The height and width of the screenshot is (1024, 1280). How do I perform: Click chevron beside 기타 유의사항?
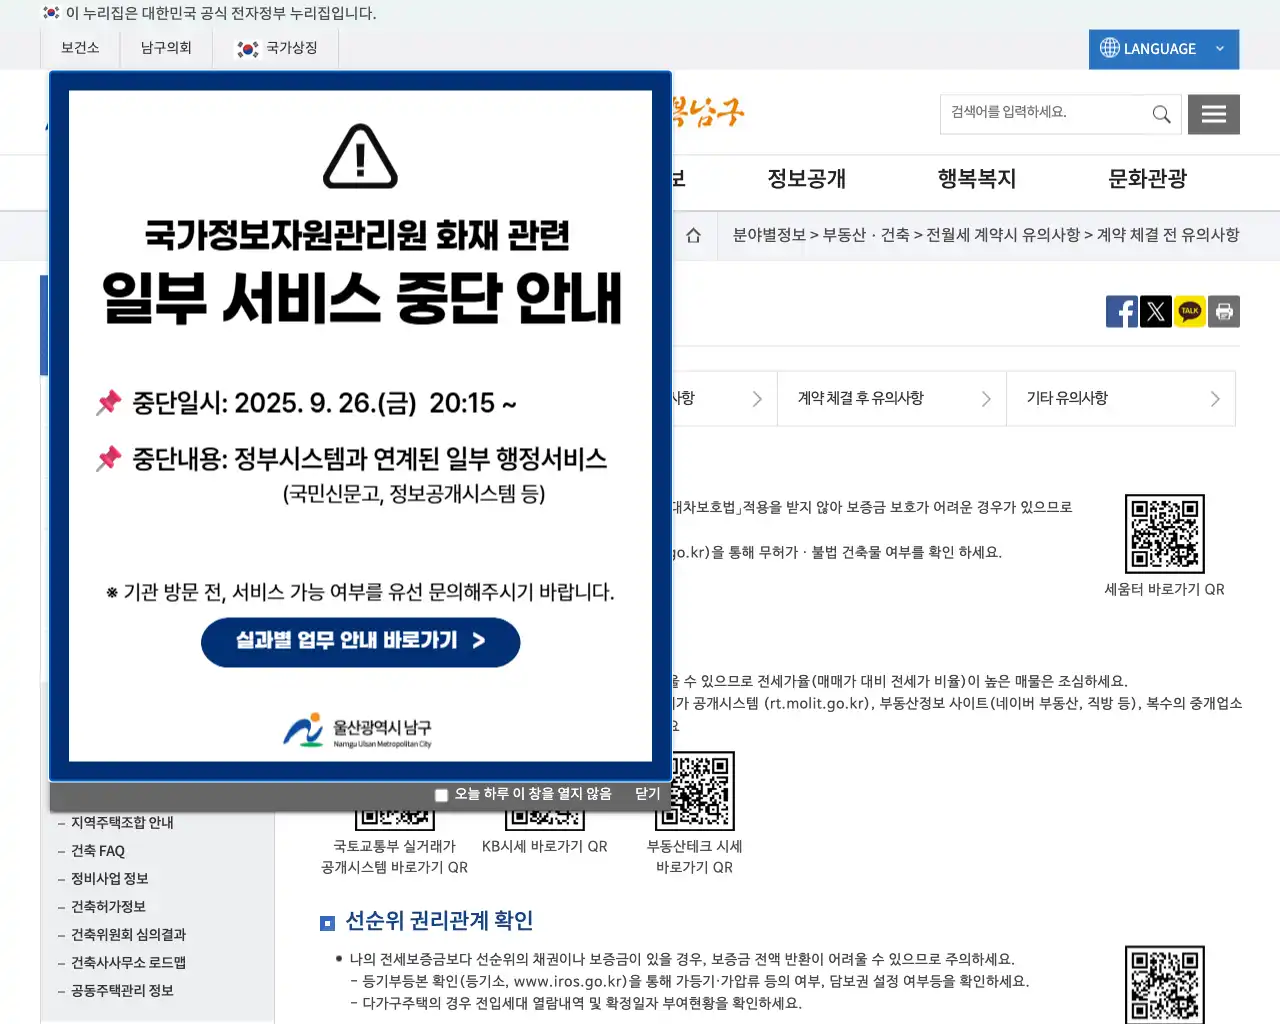pyautogui.click(x=1215, y=399)
